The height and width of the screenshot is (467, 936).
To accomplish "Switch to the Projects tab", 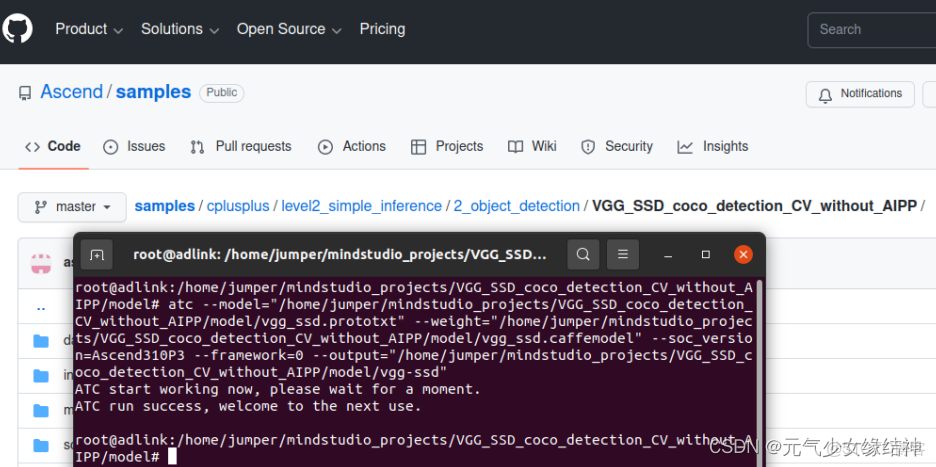I will [x=447, y=146].
